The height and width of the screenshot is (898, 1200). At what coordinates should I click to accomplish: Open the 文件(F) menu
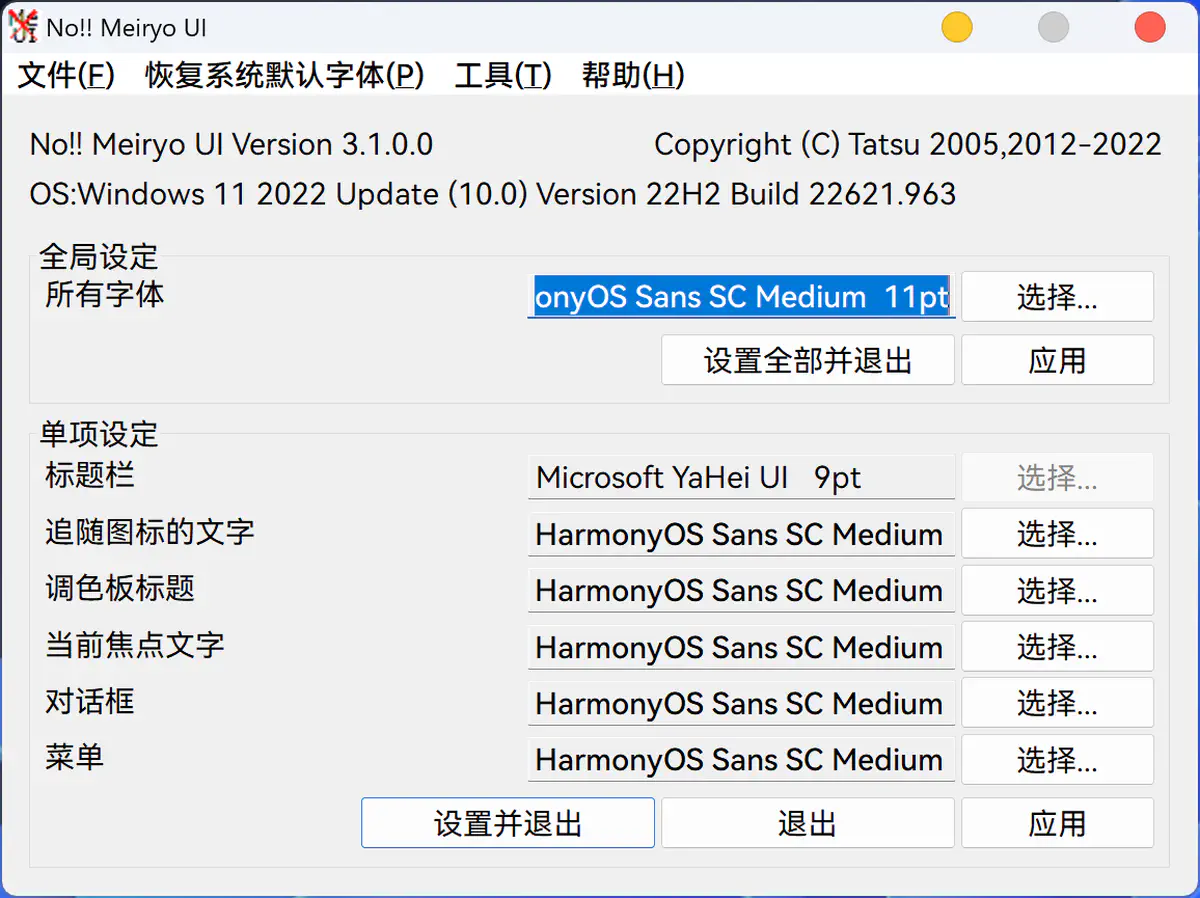pos(67,76)
